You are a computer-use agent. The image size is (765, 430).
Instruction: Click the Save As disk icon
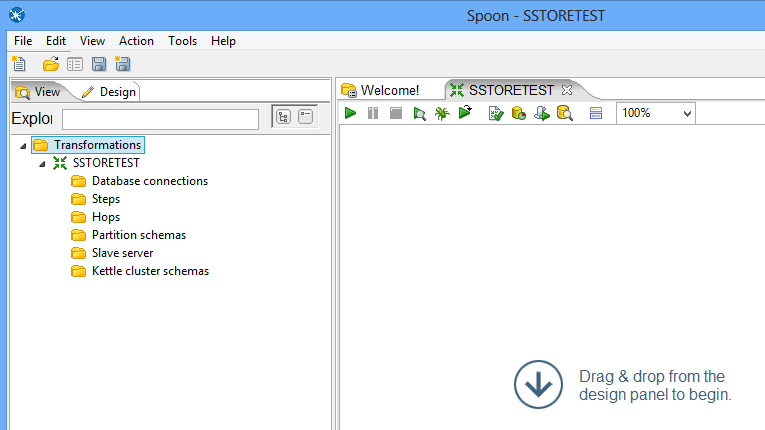[x=122, y=64]
